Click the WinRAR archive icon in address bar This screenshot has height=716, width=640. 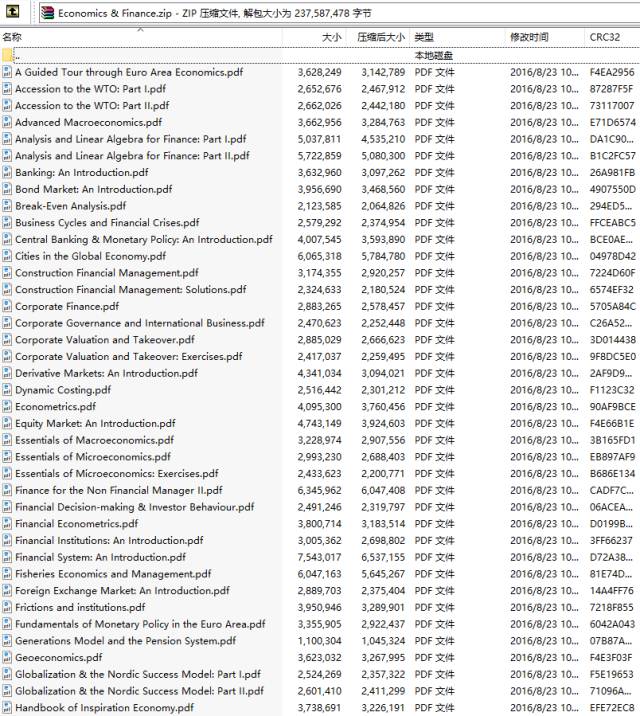click(x=47, y=13)
